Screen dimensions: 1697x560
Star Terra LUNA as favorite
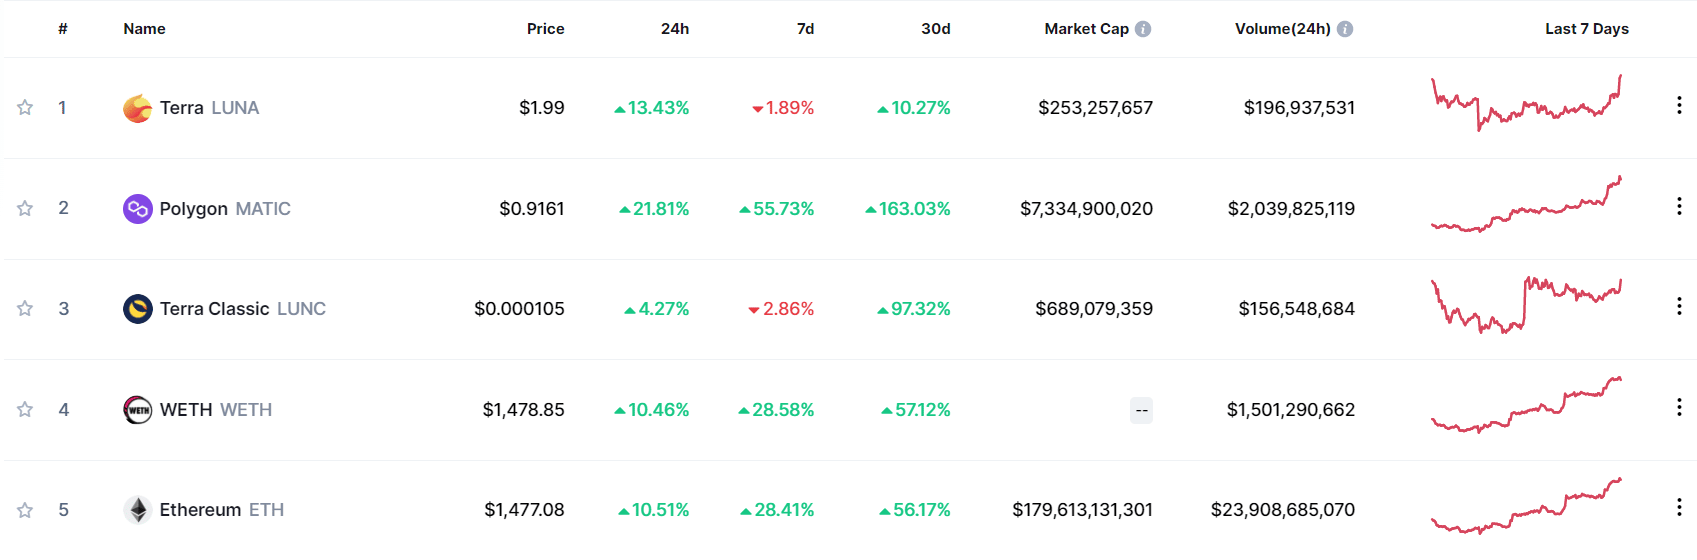pyautogui.click(x=25, y=108)
